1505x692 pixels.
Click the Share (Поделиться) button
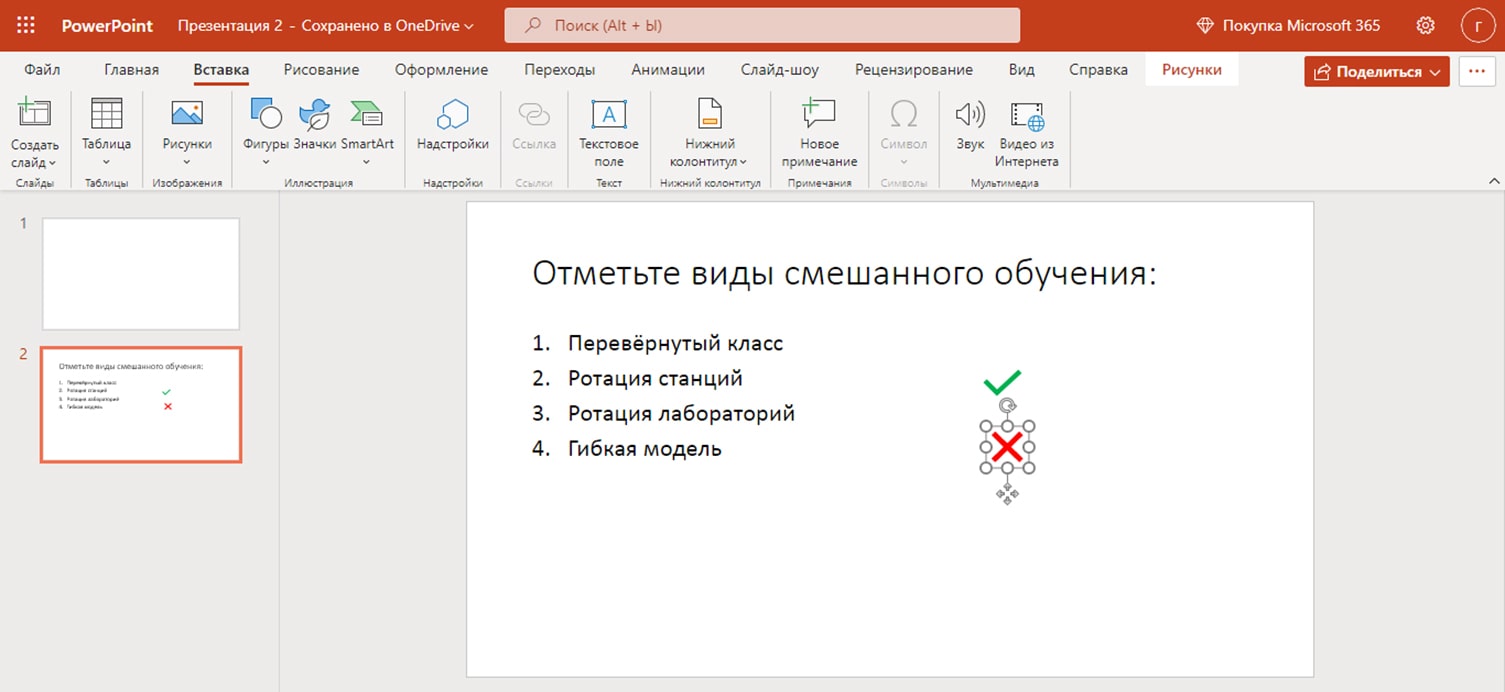click(x=1376, y=71)
